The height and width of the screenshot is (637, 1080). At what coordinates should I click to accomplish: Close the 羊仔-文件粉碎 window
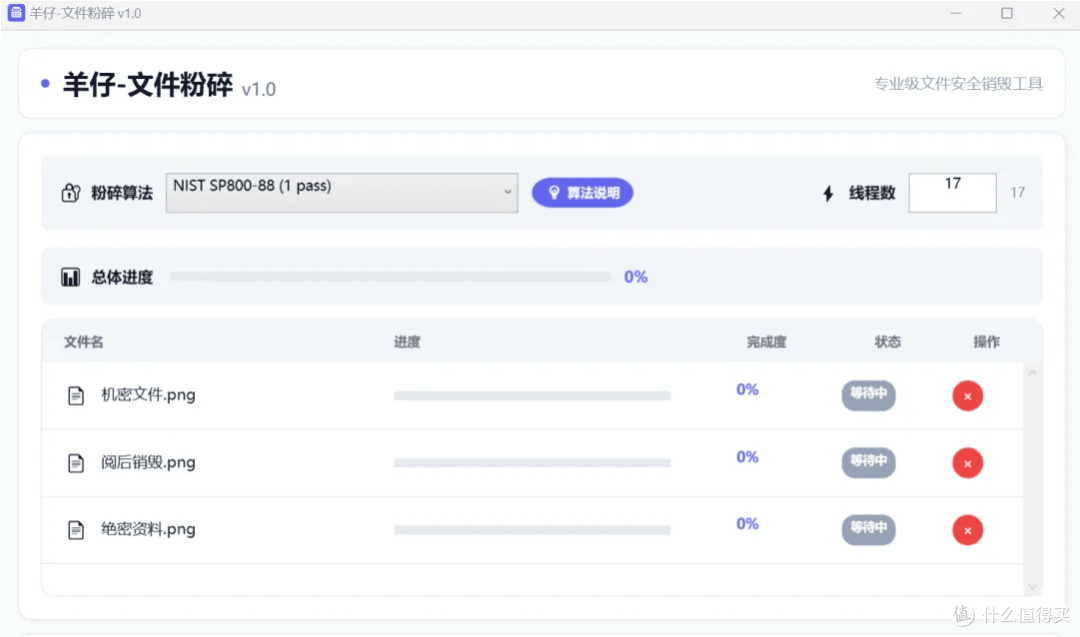point(1059,13)
